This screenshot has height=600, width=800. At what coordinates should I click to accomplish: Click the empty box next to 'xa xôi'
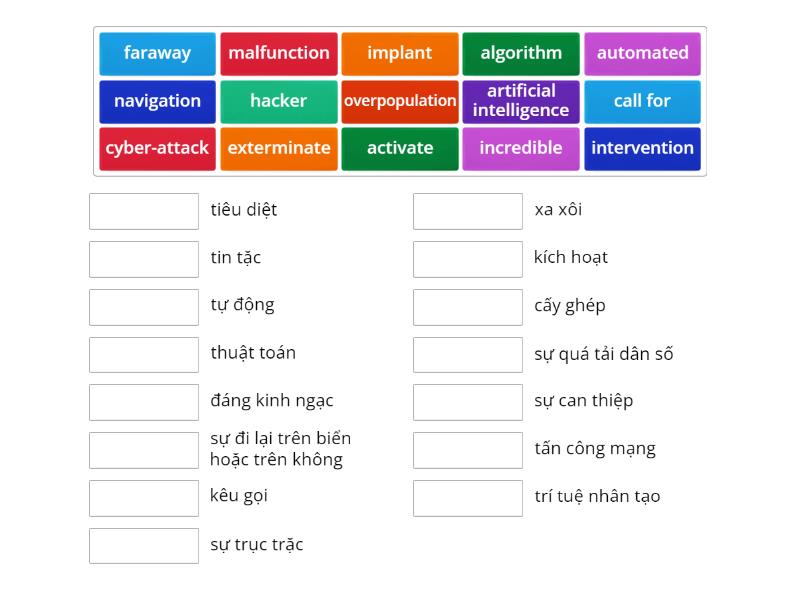(x=468, y=211)
